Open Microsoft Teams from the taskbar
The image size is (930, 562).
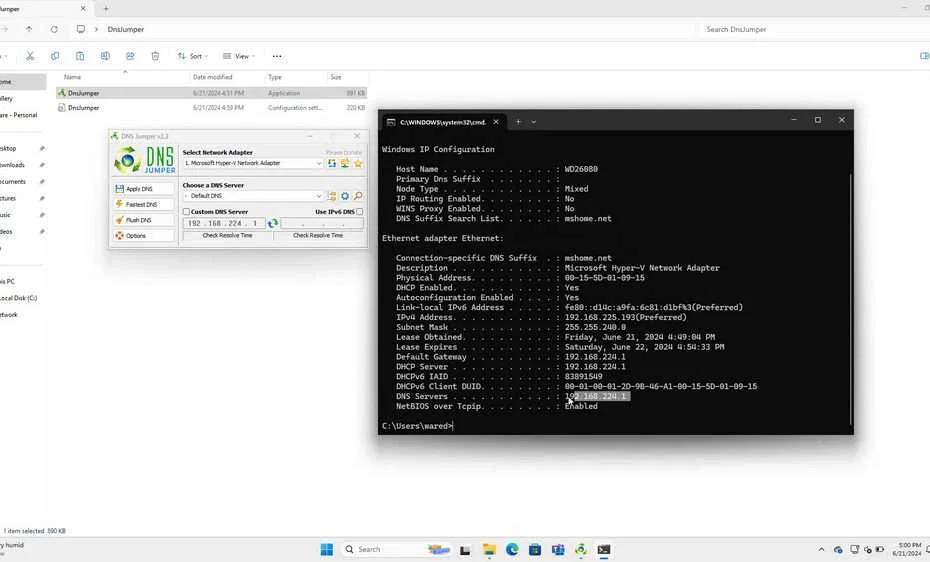(558, 550)
